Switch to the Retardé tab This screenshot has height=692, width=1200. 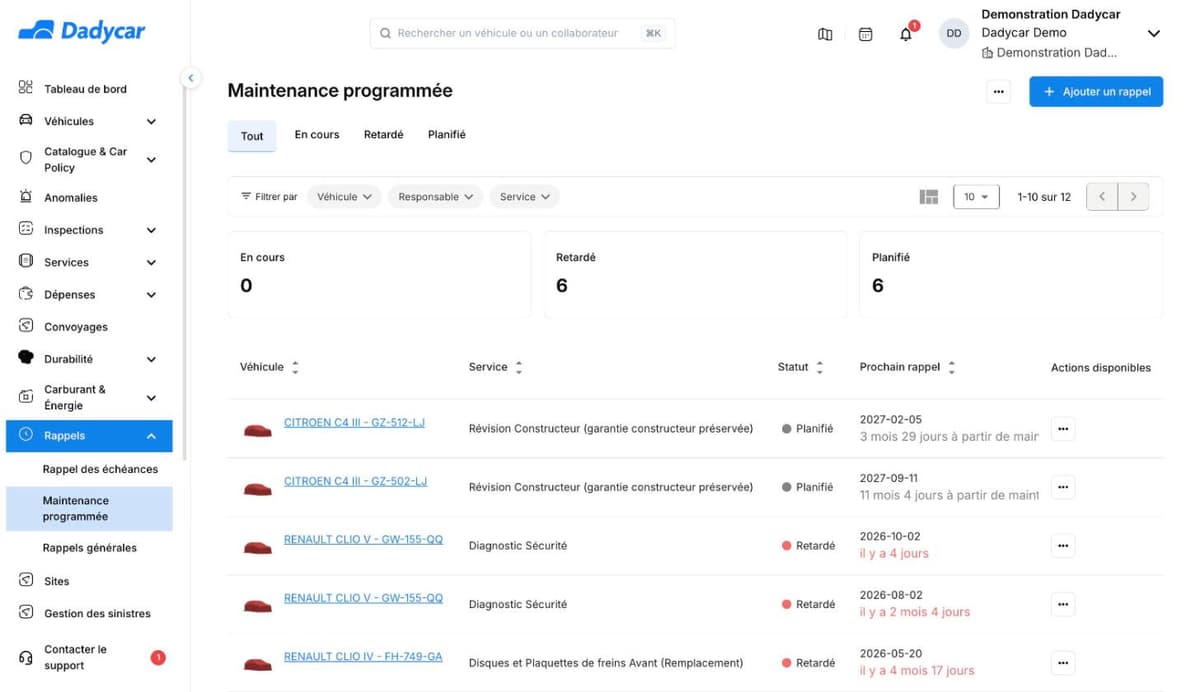click(x=384, y=134)
